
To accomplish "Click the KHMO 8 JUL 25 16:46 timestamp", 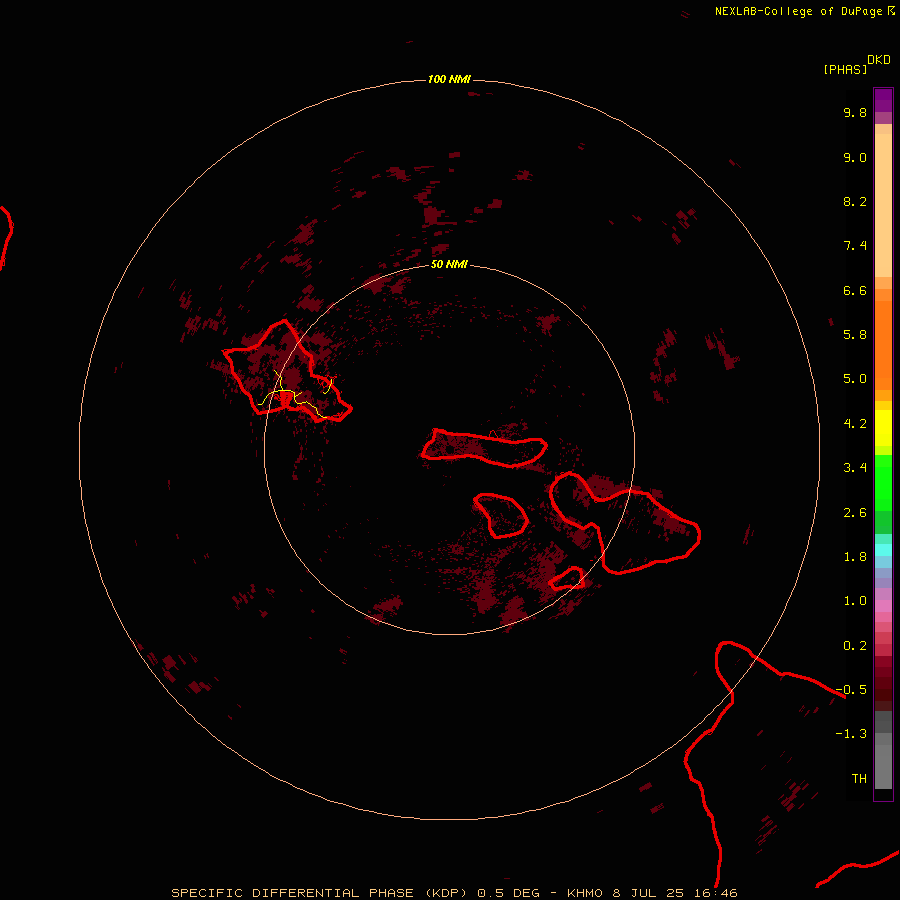I will coord(652,893).
